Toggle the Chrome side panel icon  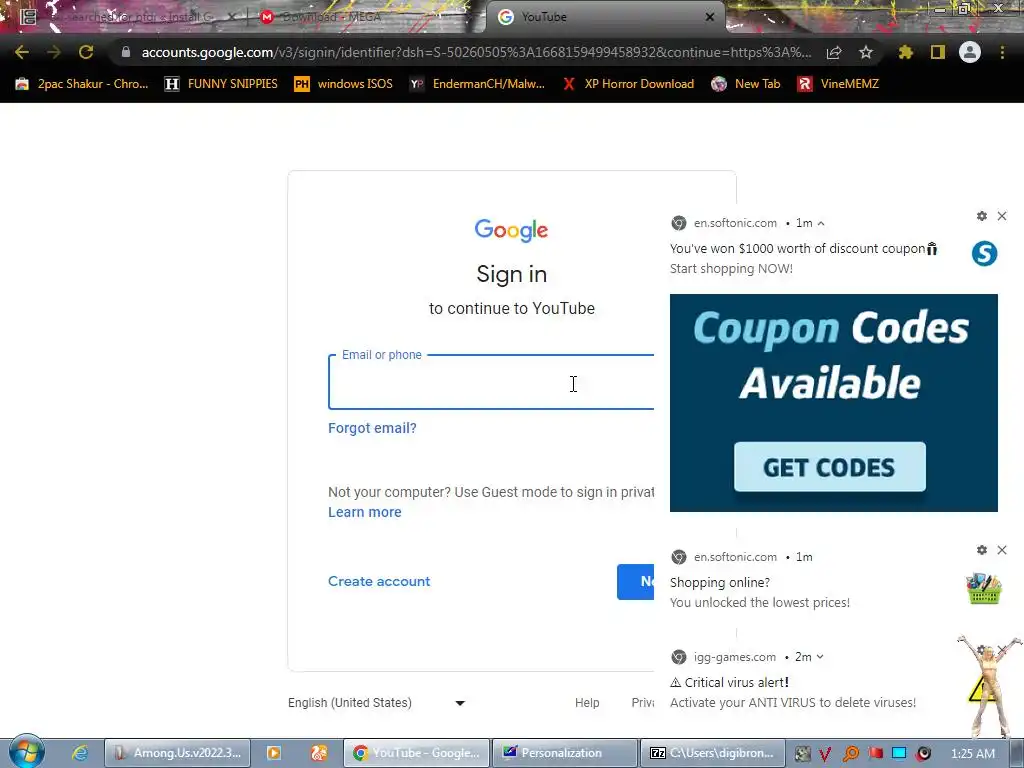click(938, 52)
